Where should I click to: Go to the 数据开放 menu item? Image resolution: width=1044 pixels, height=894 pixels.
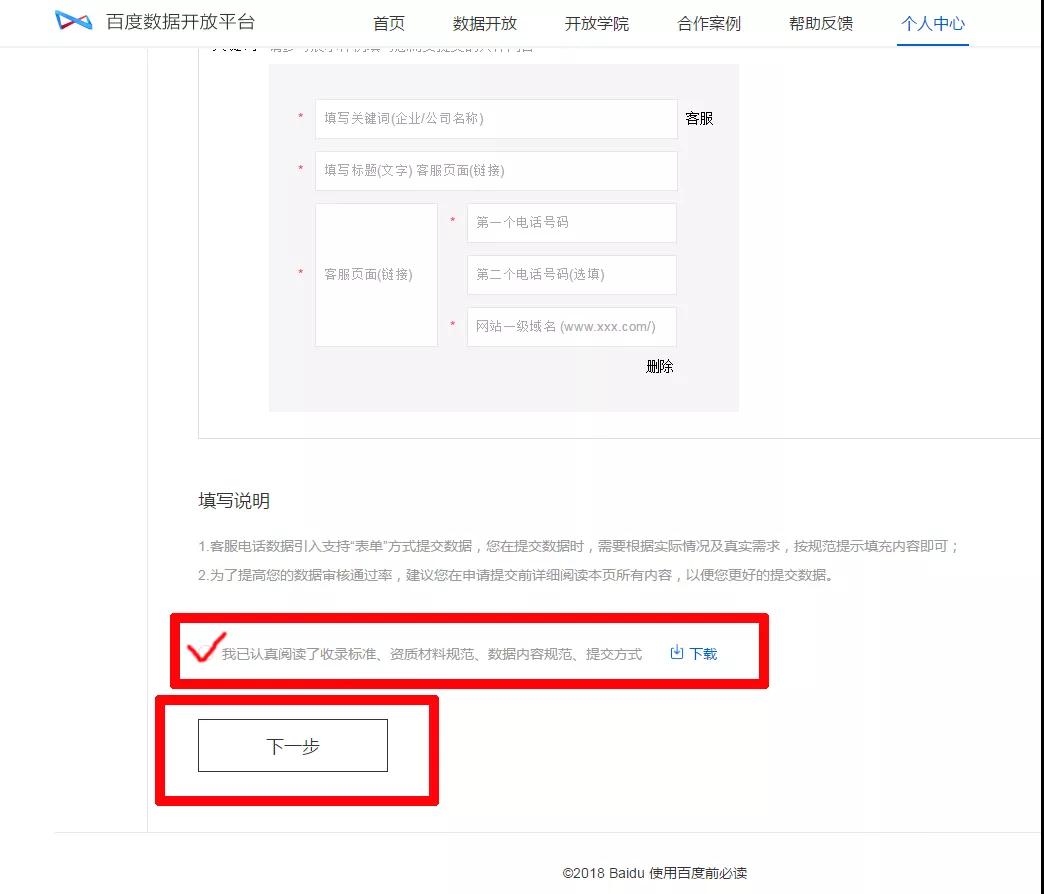(x=485, y=23)
